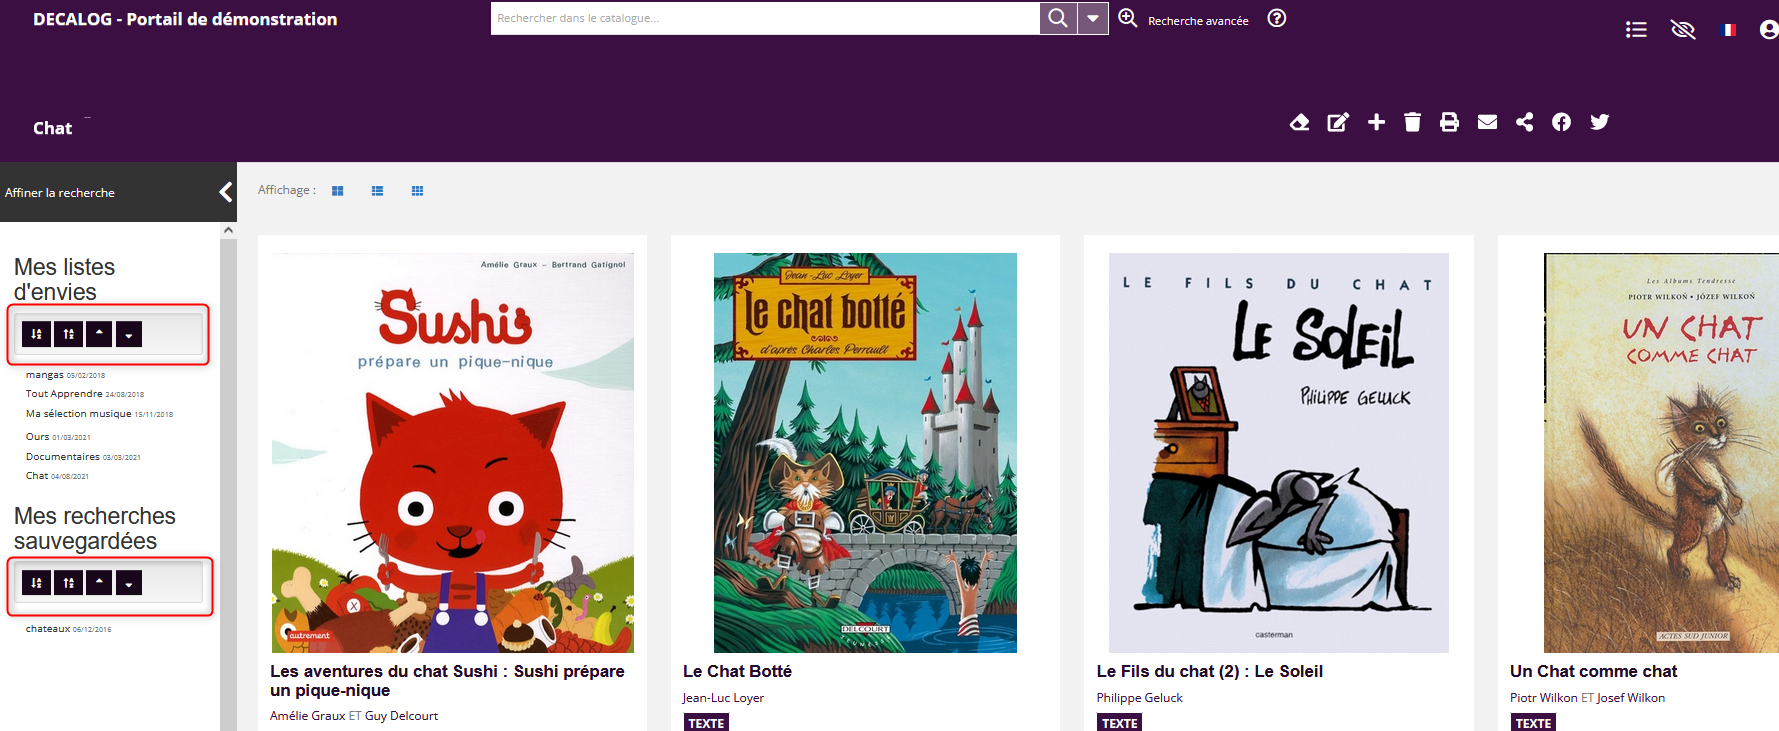1779x731 pixels.
Task: Send the list by email
Action: coord(1487,122)
